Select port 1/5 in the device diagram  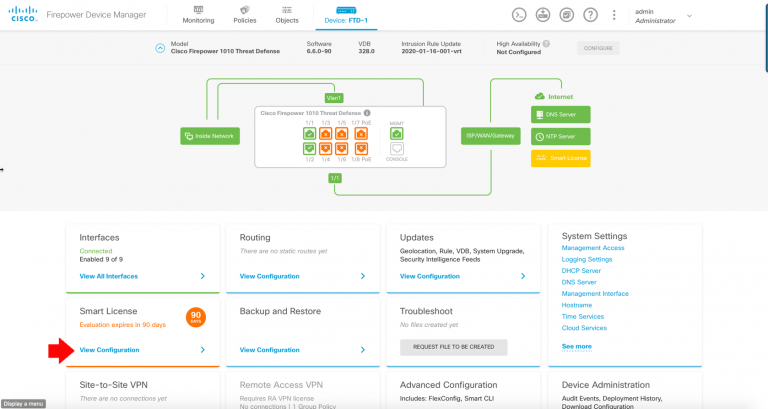(x=341, y=133)
